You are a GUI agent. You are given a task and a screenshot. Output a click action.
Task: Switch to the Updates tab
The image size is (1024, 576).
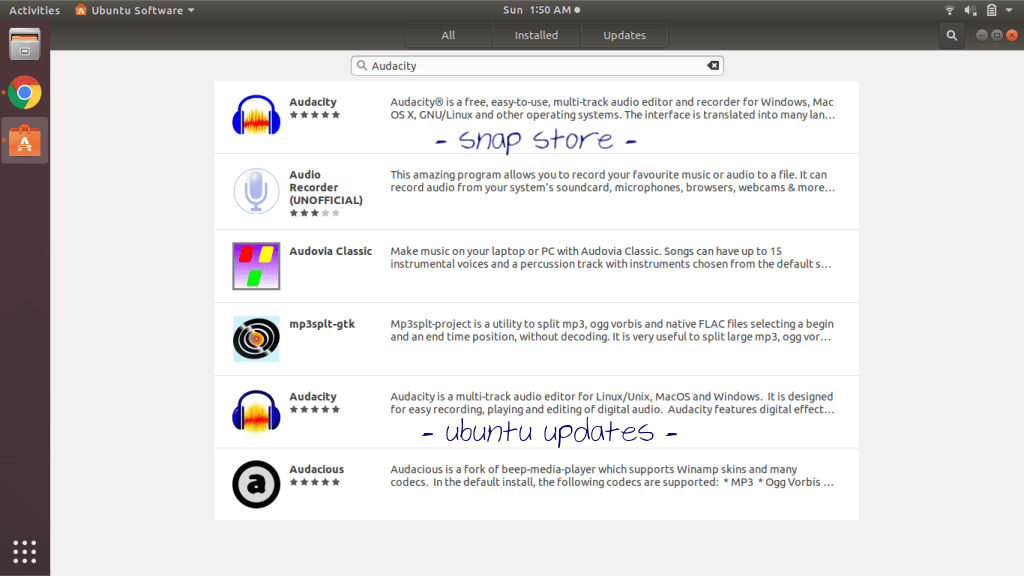pos(624,34)
